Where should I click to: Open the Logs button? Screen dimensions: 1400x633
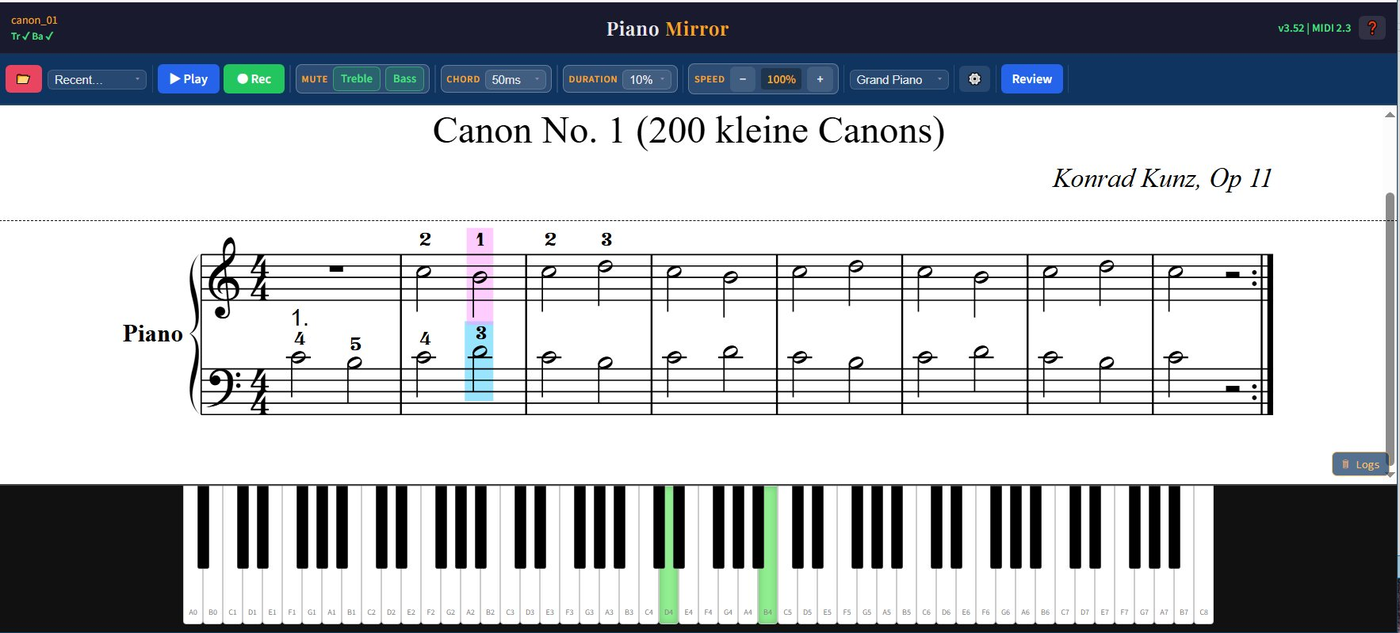click(1360, 464)
